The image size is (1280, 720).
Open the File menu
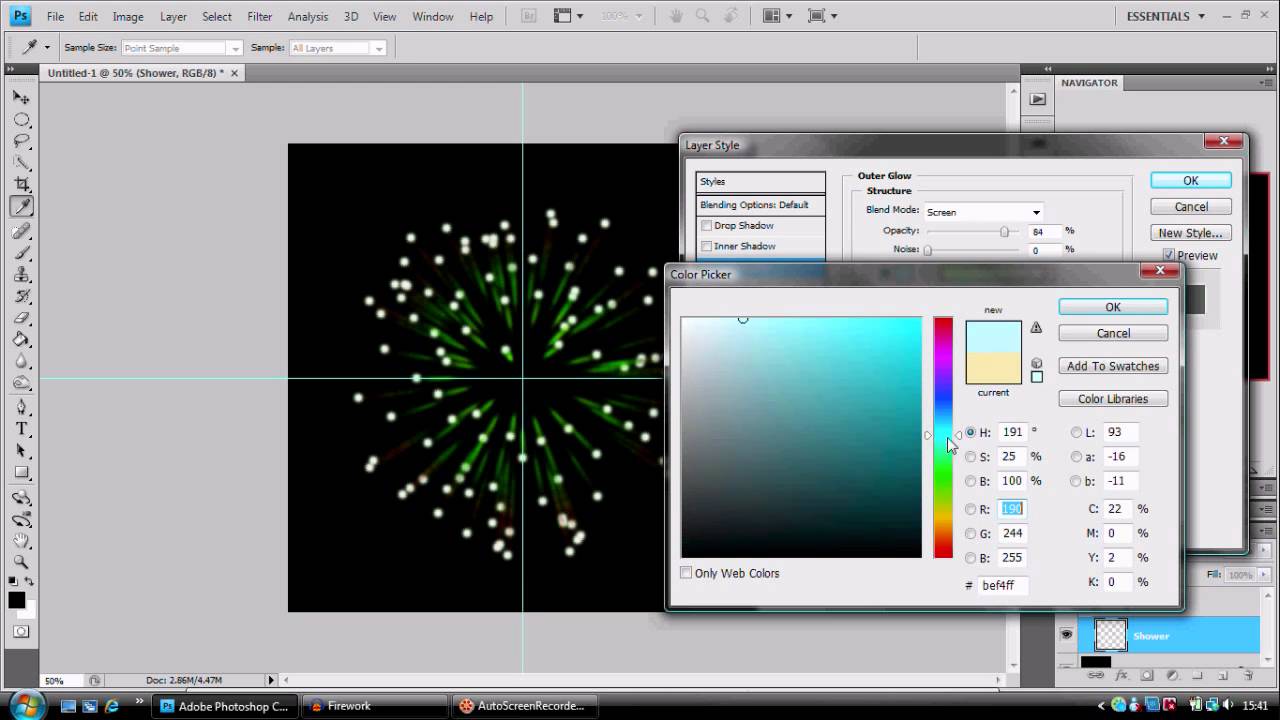pos(55,16)
